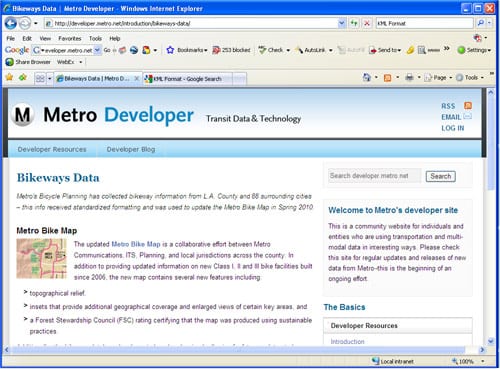
Task: Click the Check spelling toolbar button
Action: (x=271, y=50)
